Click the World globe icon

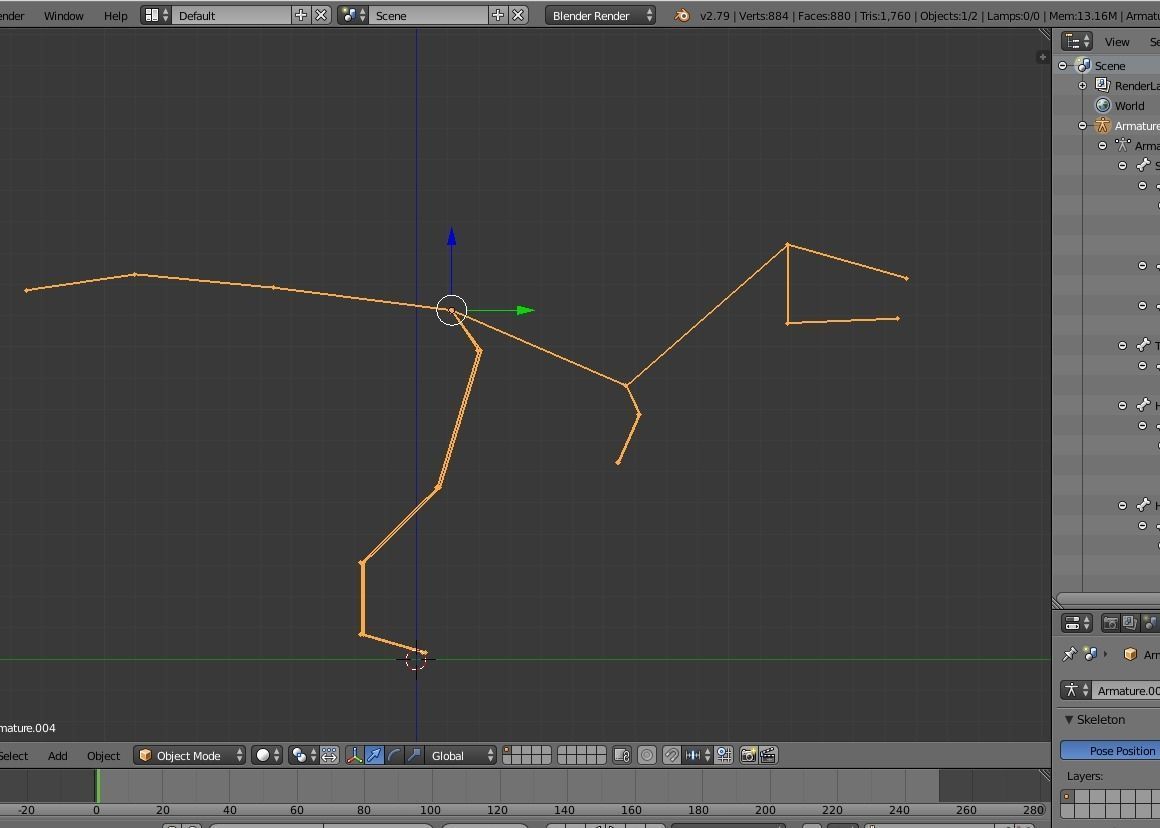1102,105
